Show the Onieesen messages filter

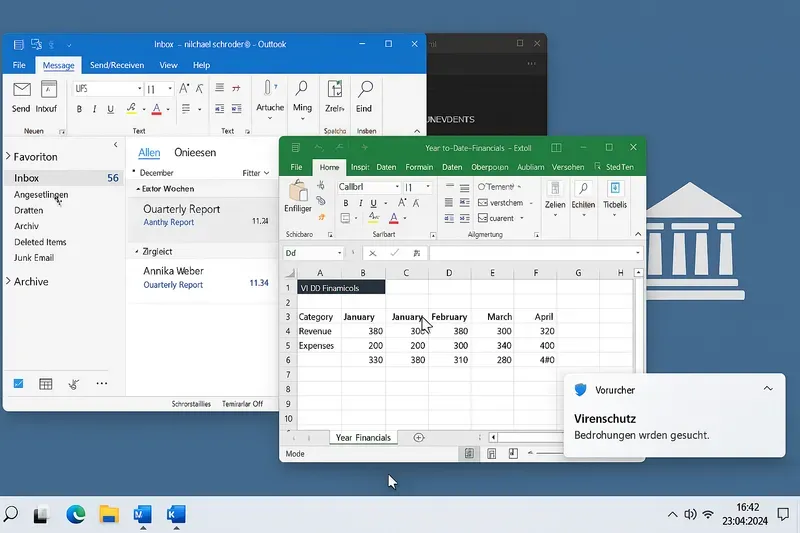[195, 153]
